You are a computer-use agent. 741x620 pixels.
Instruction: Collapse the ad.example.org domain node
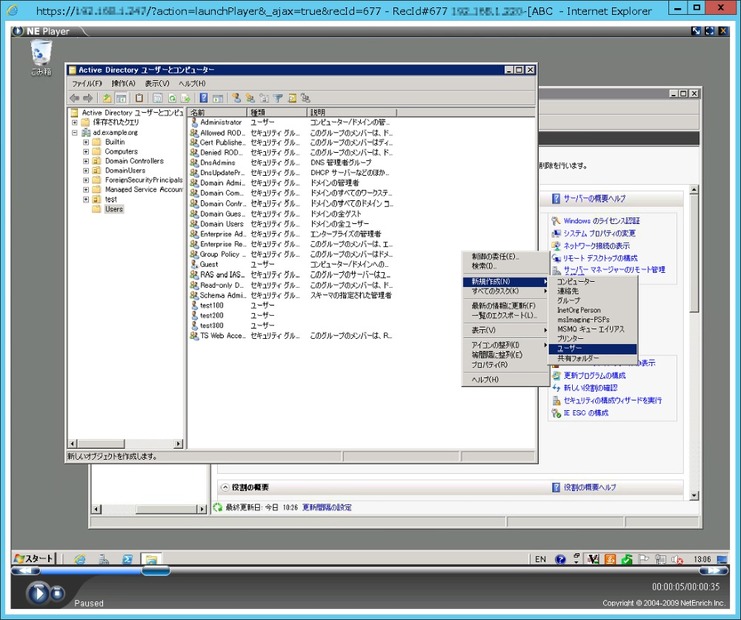pyautogui.click(x=75, y=133)
